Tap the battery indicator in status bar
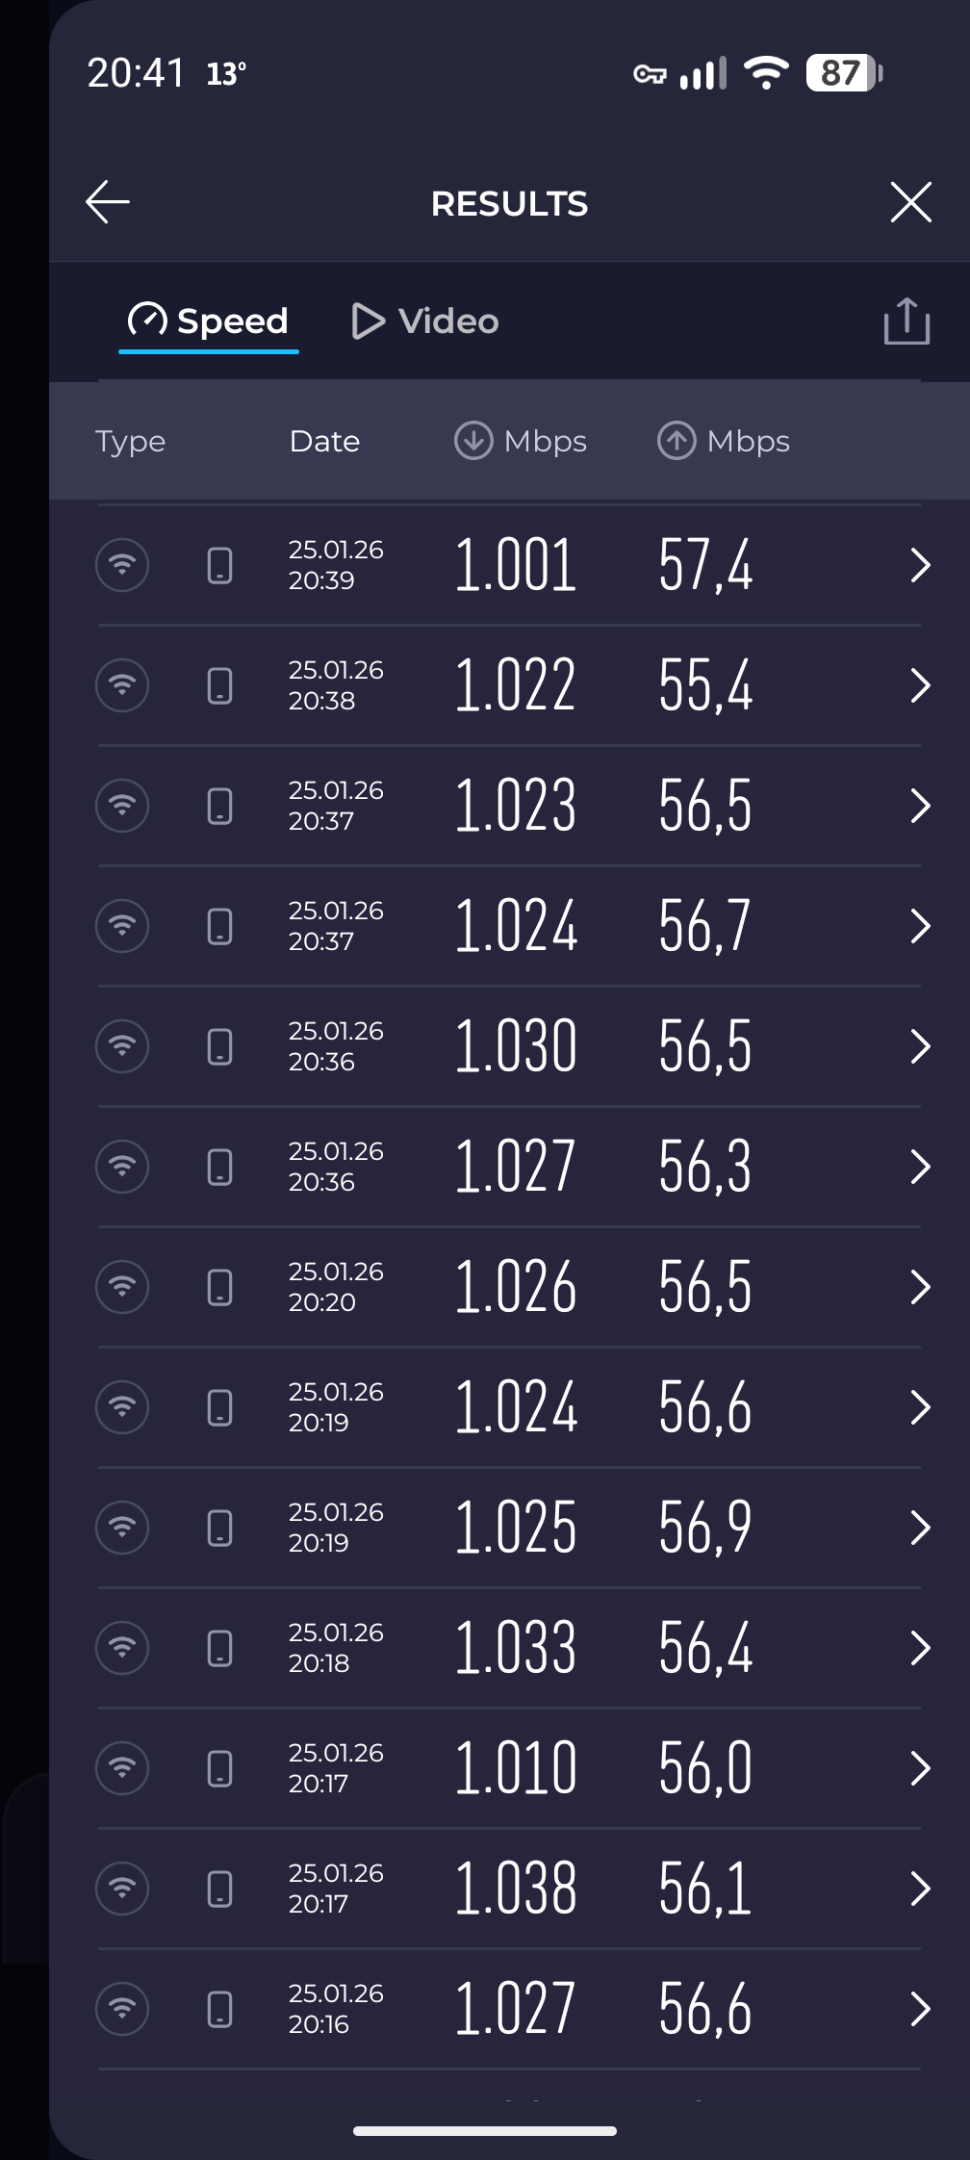Image resolution: width=970 pixels, height=2160 pixels. pyautogui.click(x=844, y=73)
